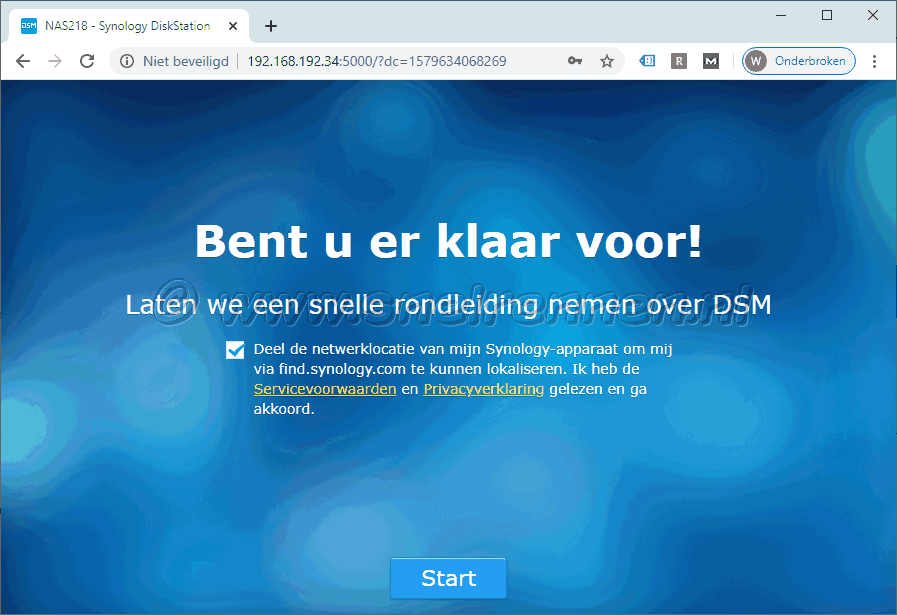The image size is (897, 615).
Task: Close the NAS218 Synology DiskStation tab
Action: [x=233, y=26]
